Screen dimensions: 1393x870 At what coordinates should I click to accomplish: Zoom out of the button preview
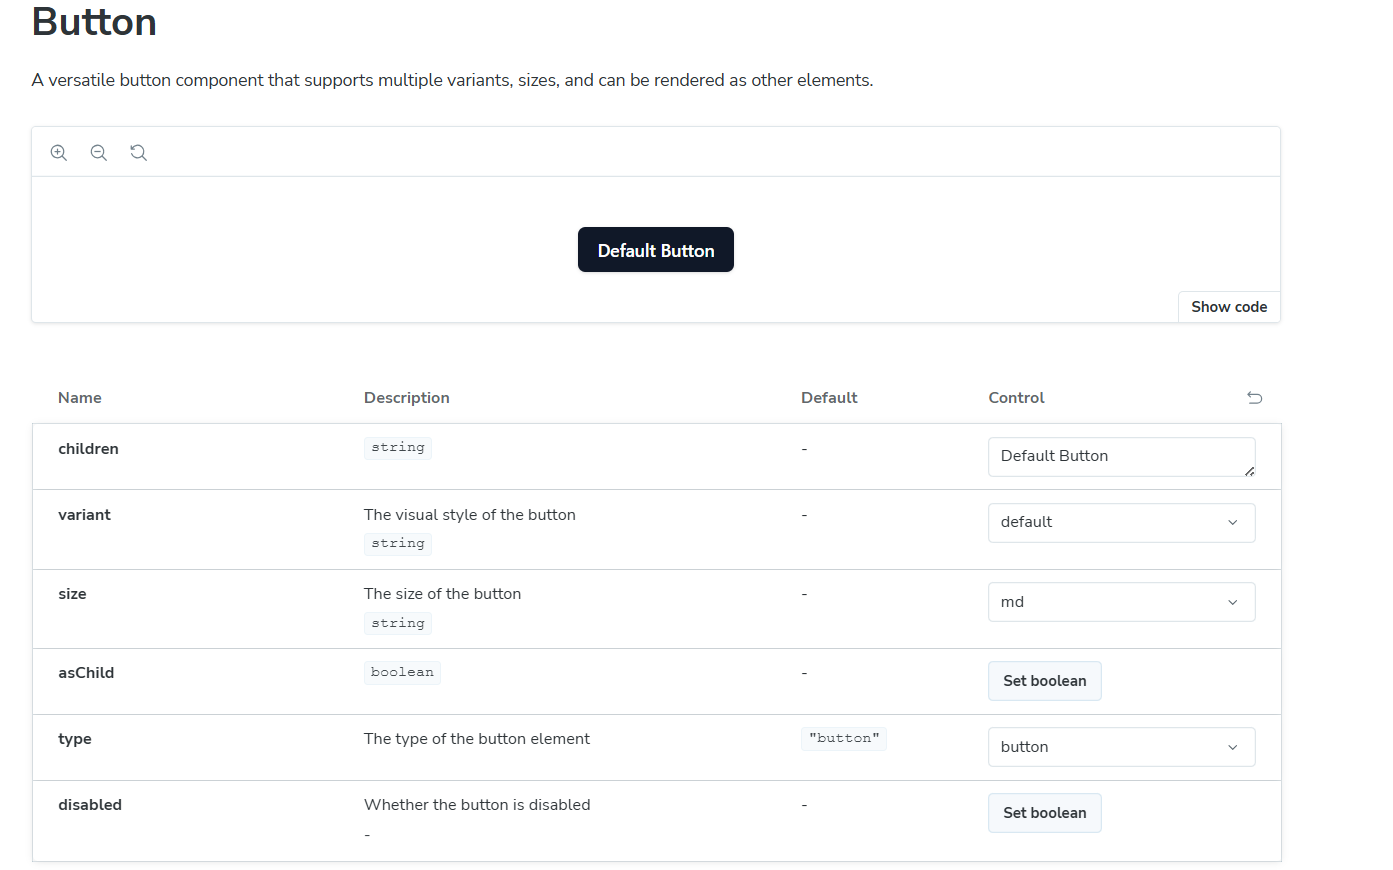pyautogui.click(x=99, y=152)
